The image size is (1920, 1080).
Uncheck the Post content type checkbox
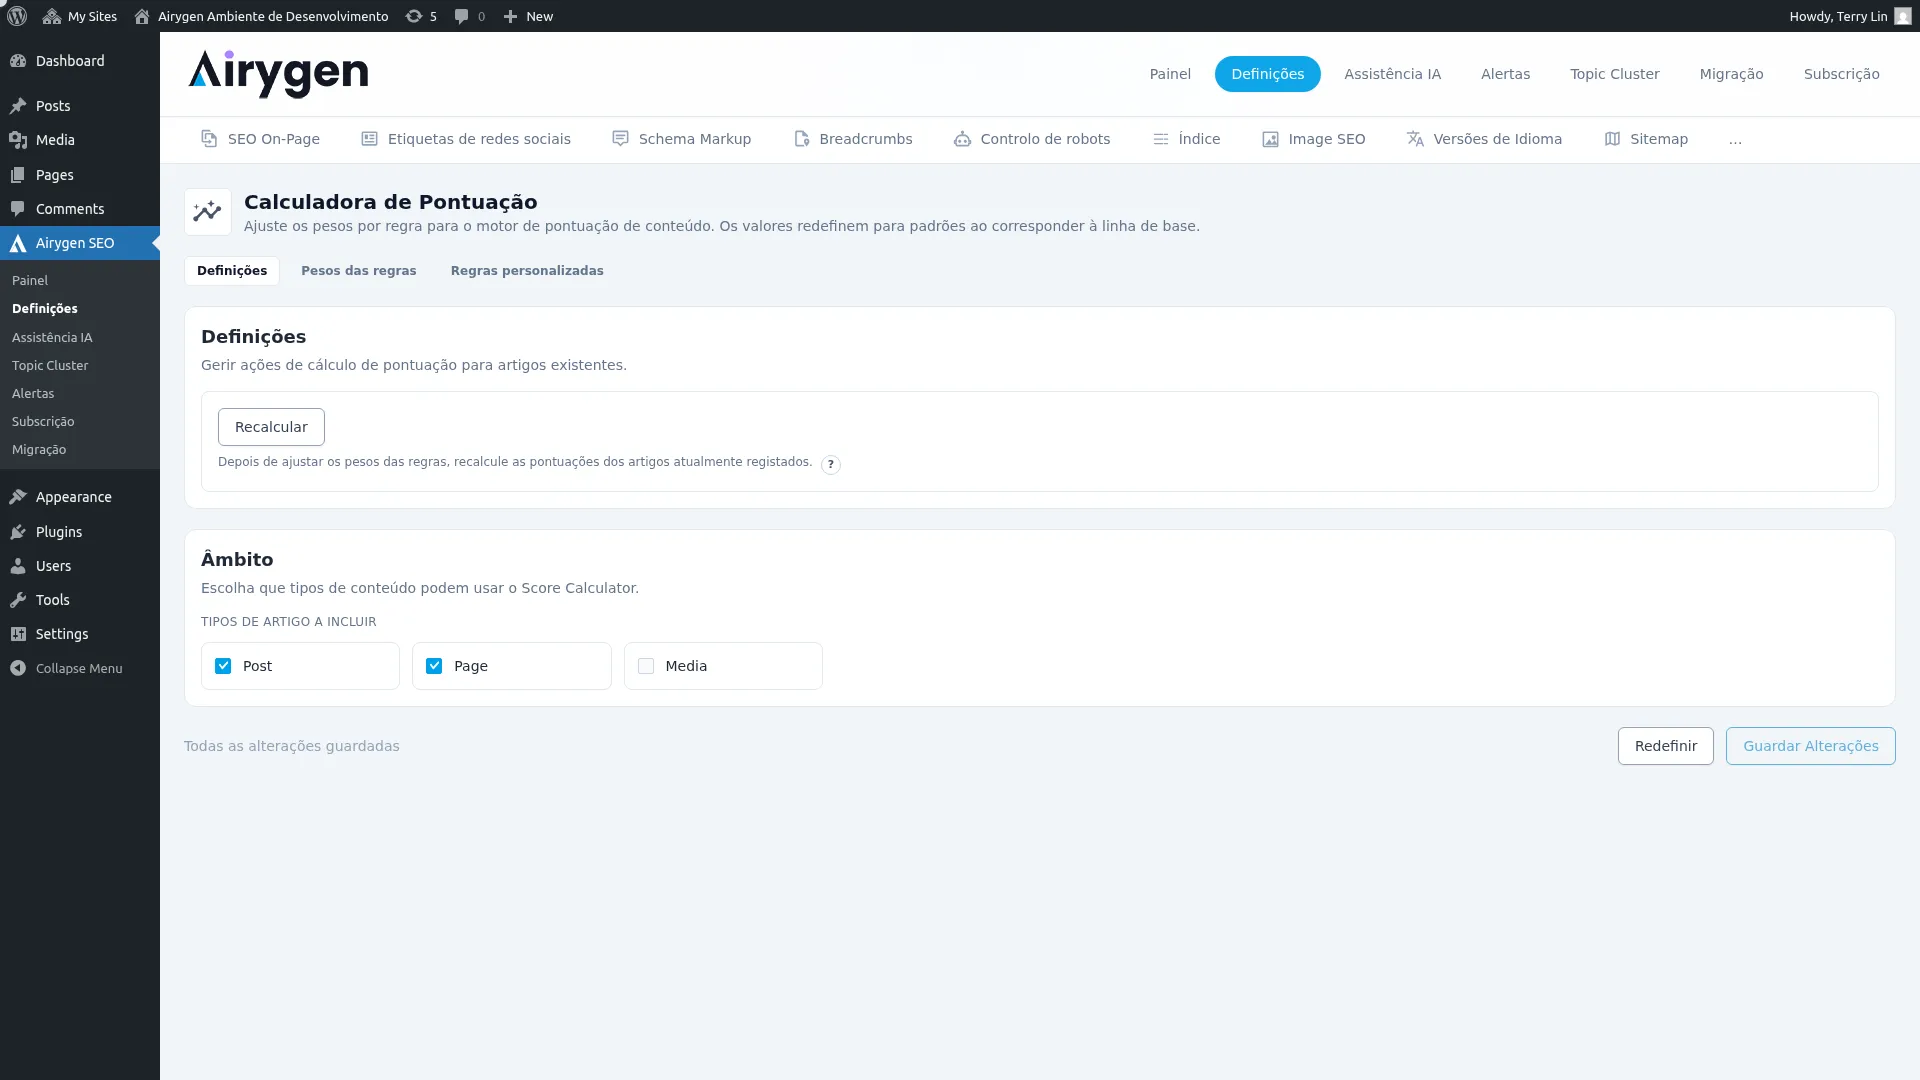pyautogui.click(x=223, y=666)
